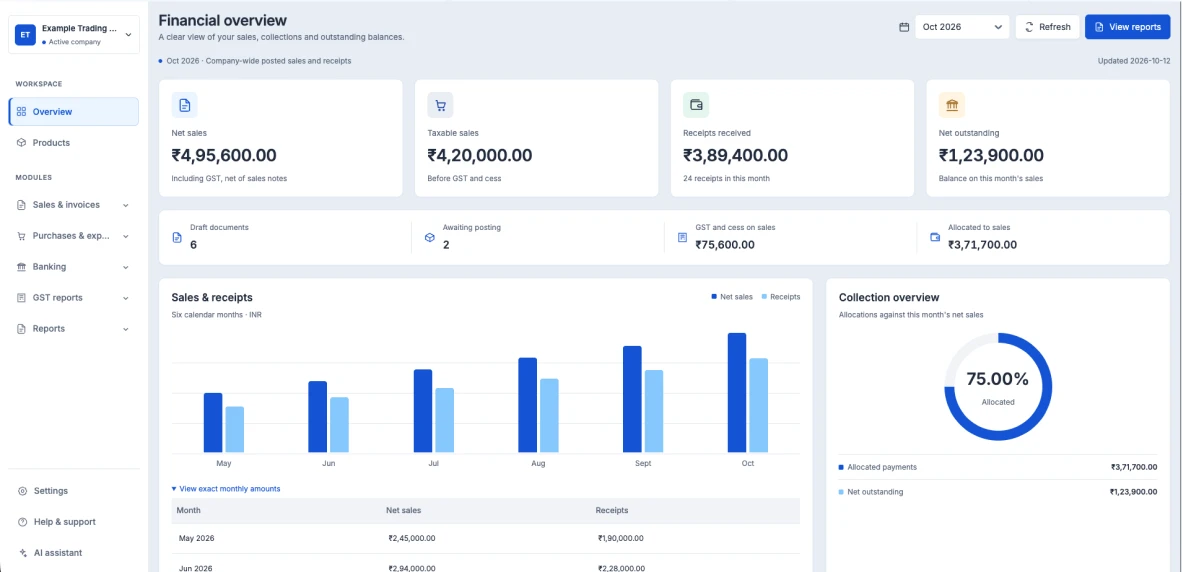
Task: Collapse View exact monthly amounts
Action: pos(225,488)
